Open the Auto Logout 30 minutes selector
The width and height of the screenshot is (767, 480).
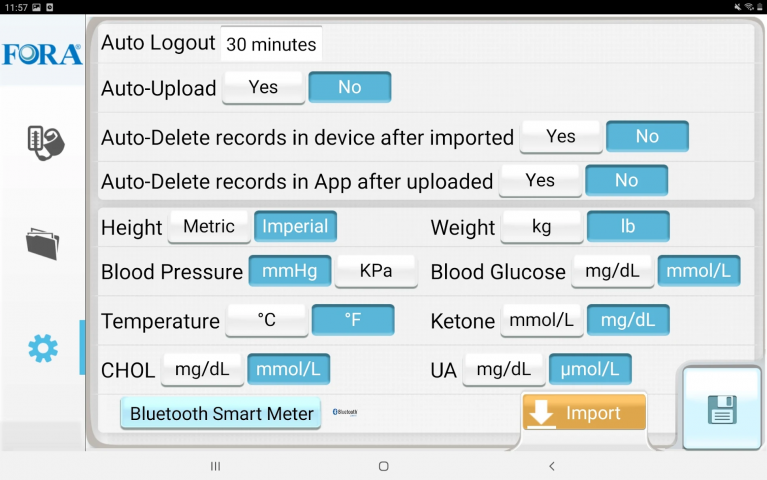[271, 44]
